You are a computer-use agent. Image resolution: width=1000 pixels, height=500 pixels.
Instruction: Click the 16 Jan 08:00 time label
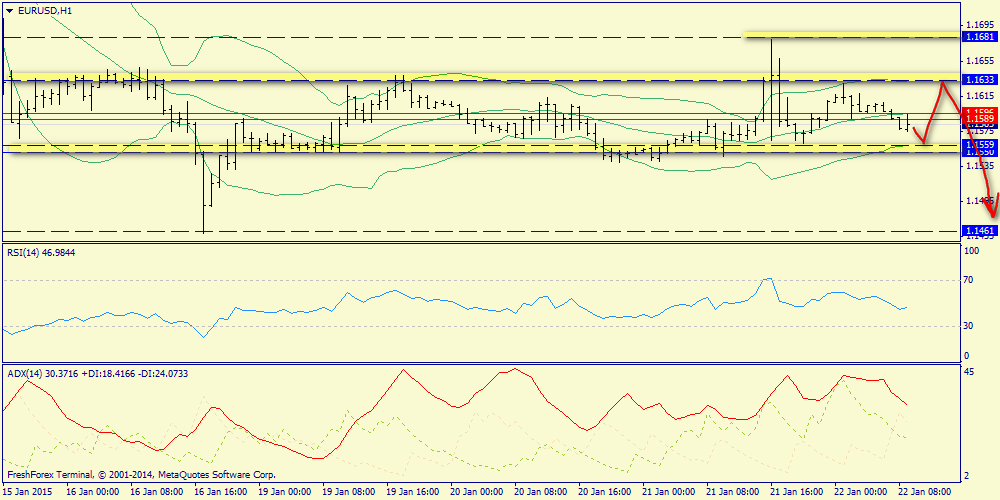coord(156,492)
